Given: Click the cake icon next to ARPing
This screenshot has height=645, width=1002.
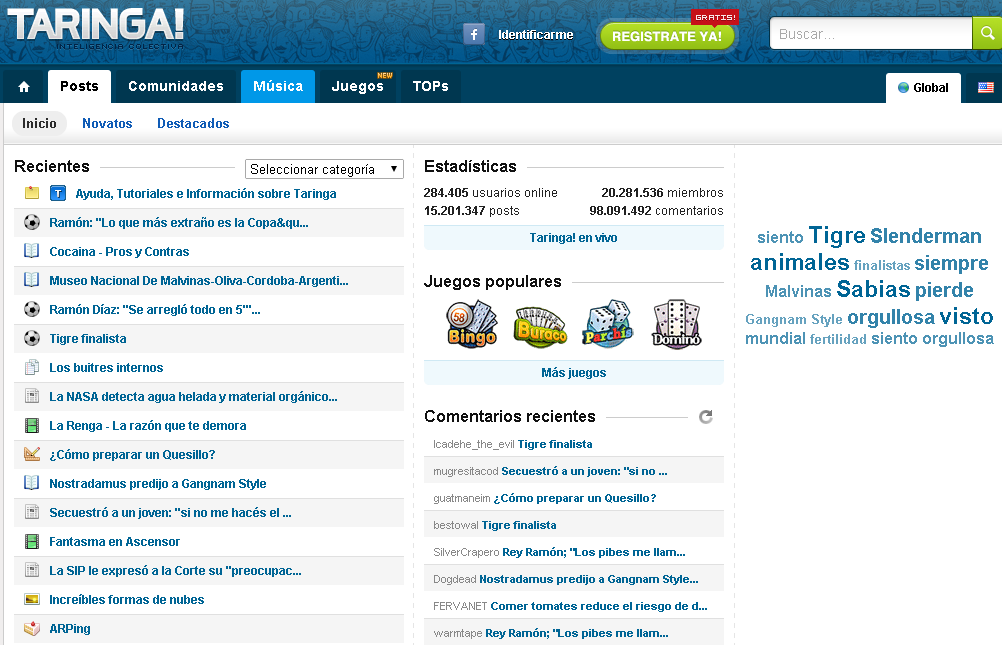Looking at the screenshot, I should click(x=32, y=628).
